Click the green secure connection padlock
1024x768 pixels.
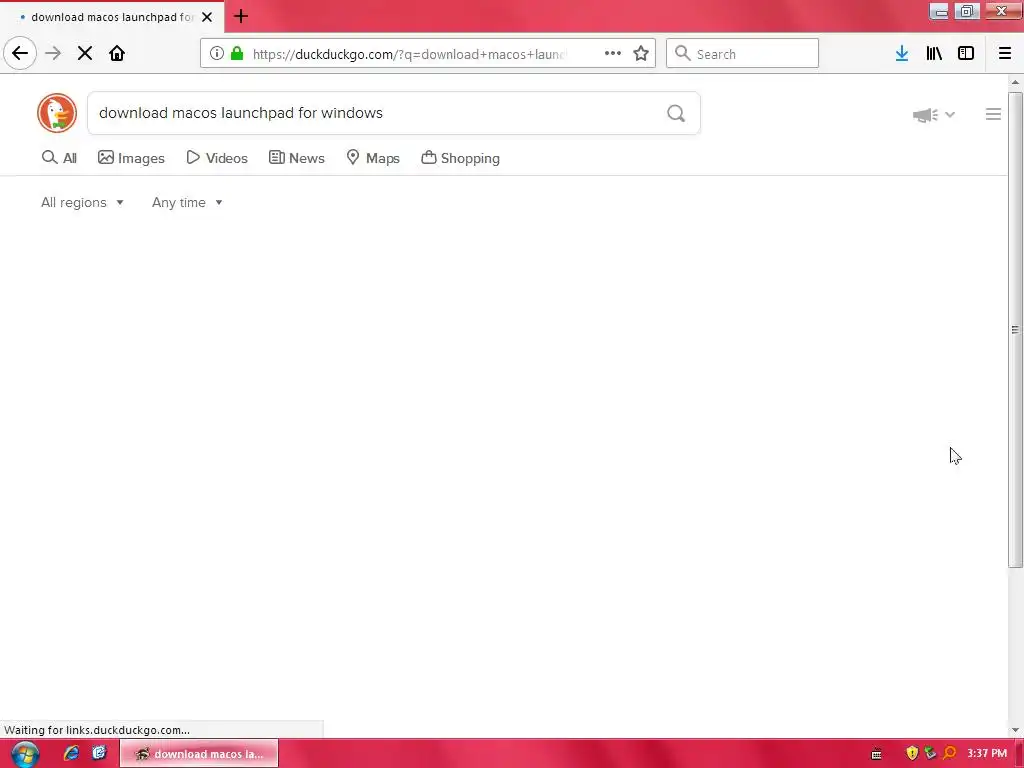237,54
